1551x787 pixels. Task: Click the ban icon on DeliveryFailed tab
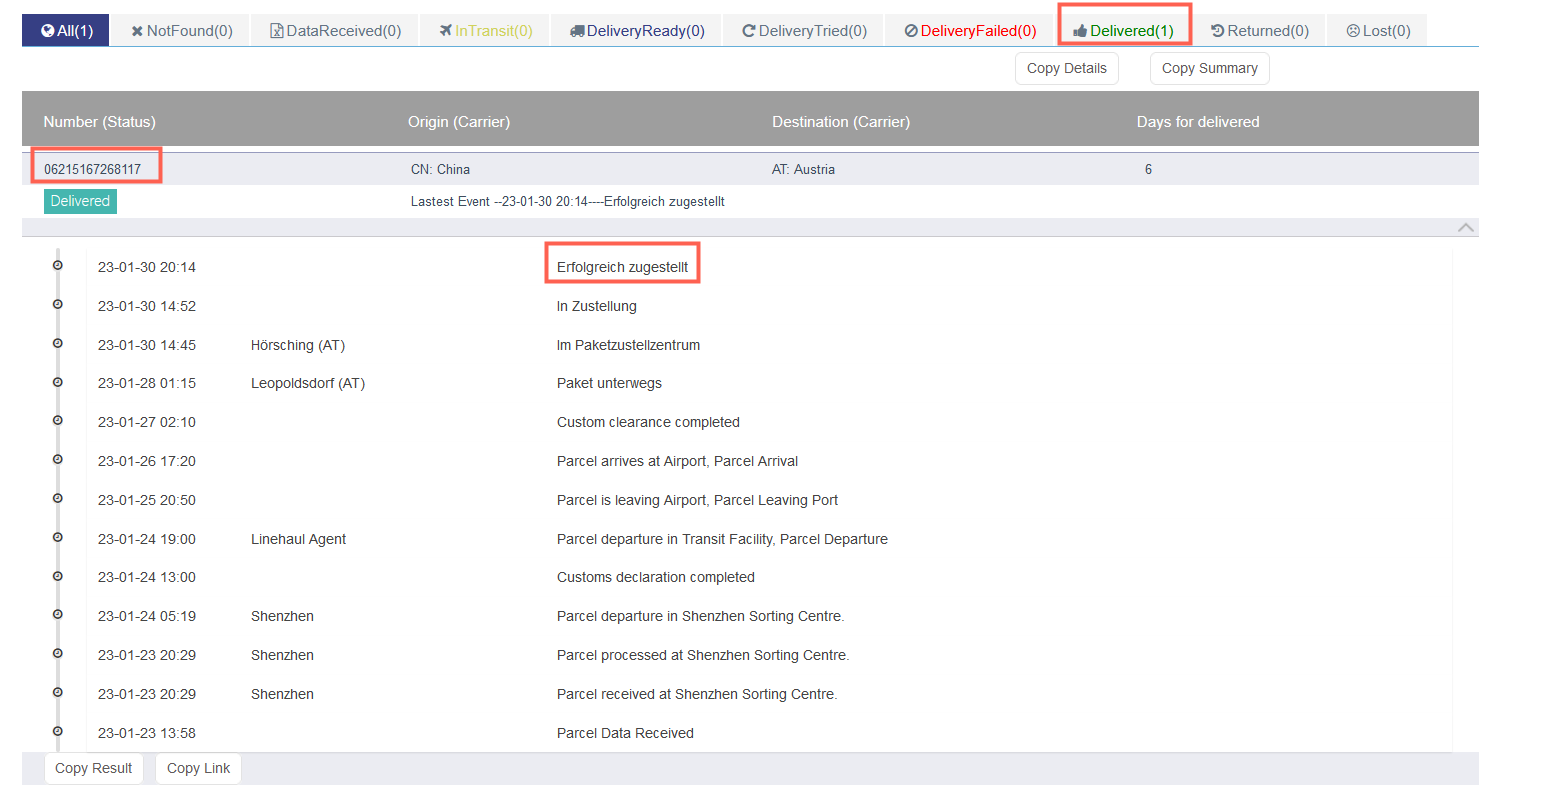click(x=911, y=31)
